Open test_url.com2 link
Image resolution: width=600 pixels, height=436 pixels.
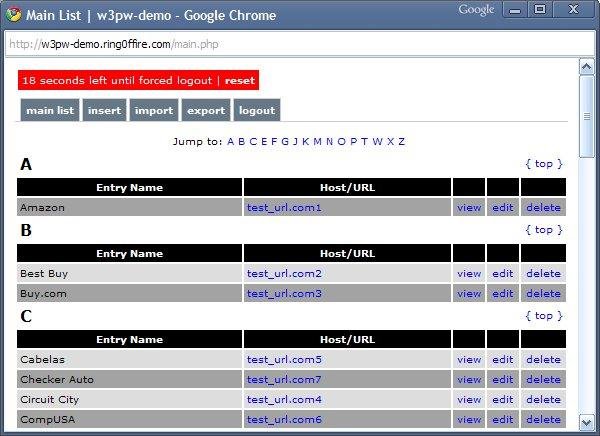click(x=284, y=273)
